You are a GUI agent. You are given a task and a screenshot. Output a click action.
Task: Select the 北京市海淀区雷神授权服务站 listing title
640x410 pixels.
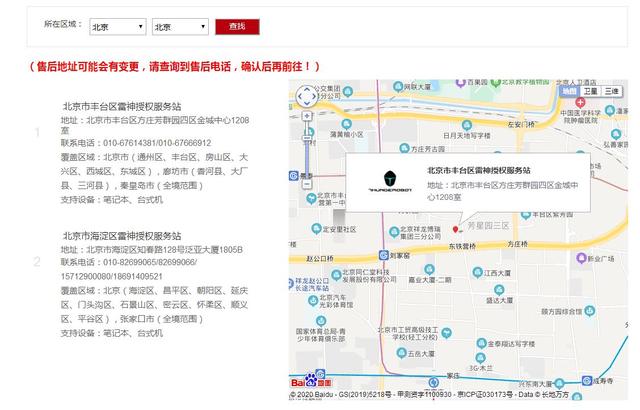[x=122, y=236]
